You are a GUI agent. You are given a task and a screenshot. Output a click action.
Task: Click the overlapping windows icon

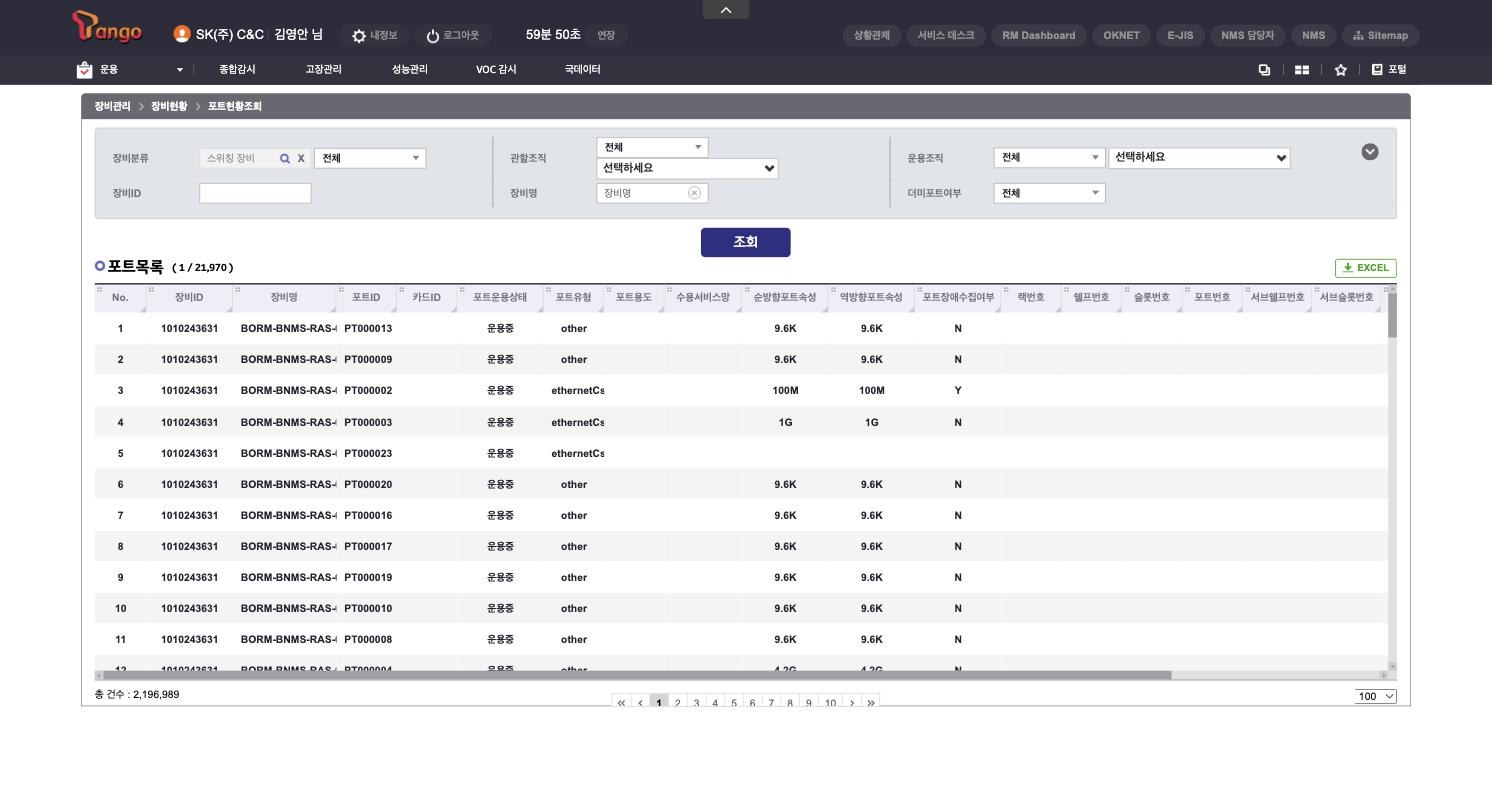click(1264, 70)
